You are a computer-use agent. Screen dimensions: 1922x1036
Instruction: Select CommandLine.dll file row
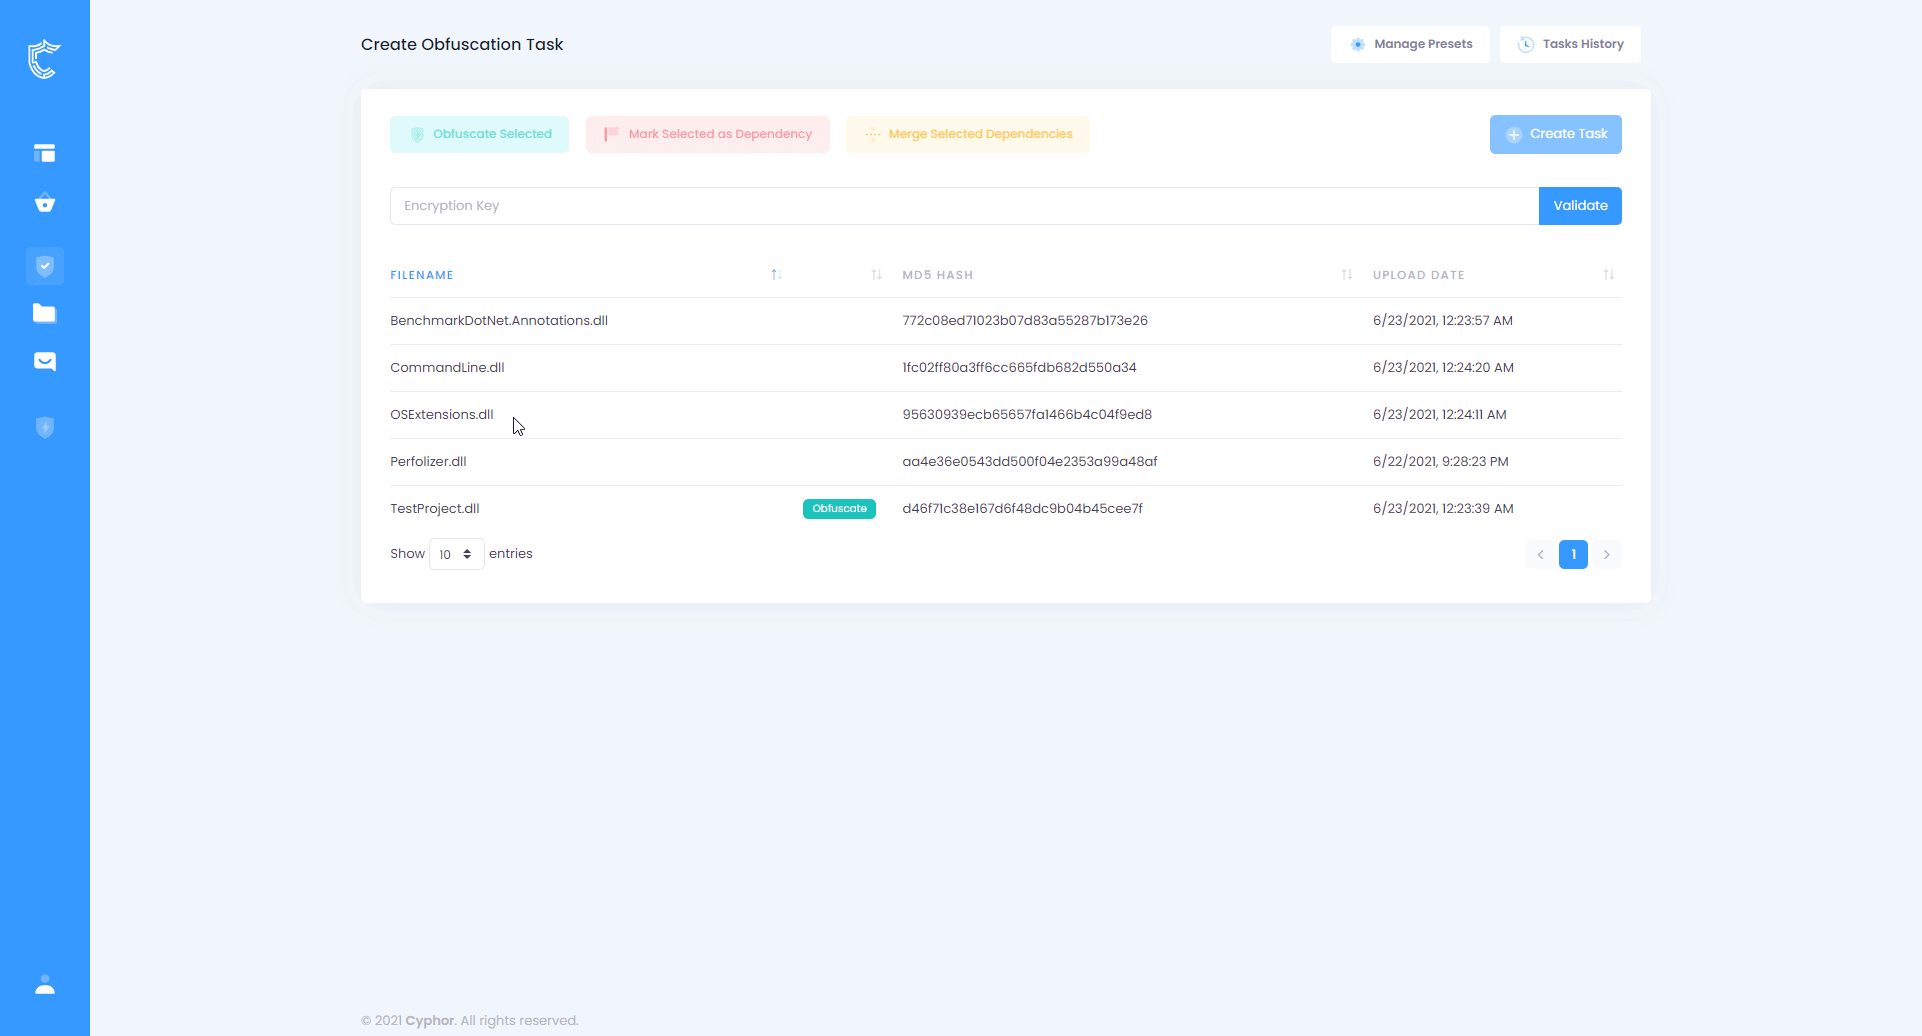[1006, 368]
